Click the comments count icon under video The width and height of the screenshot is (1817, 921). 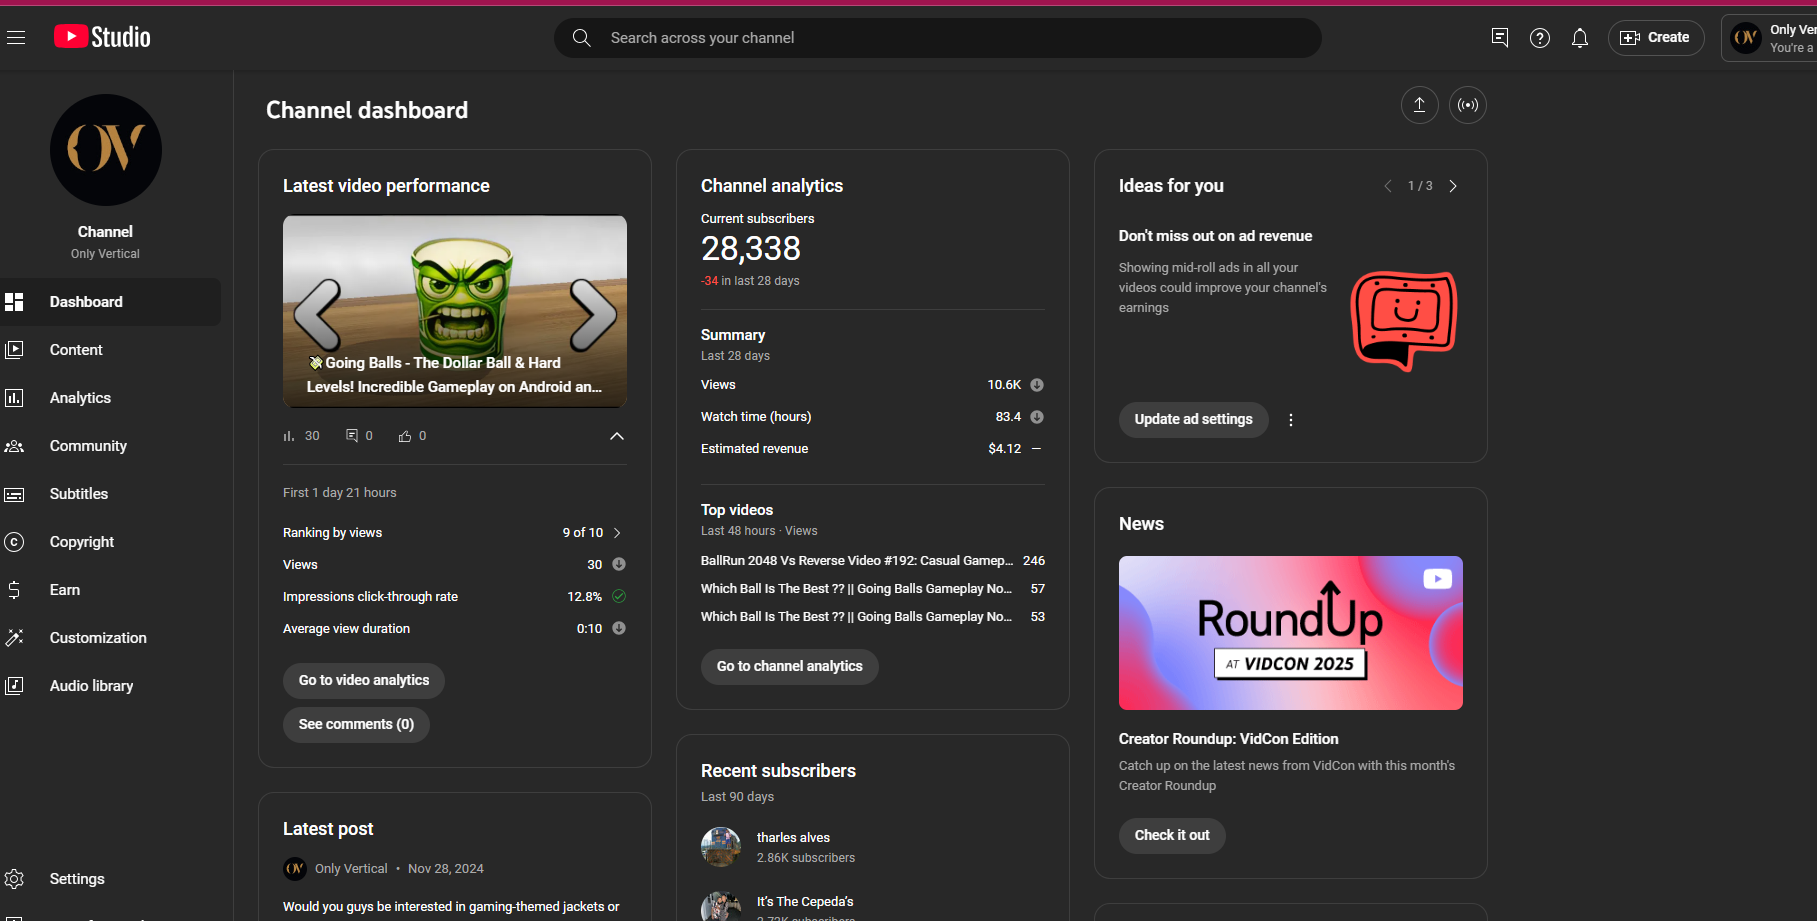[352, 436]
